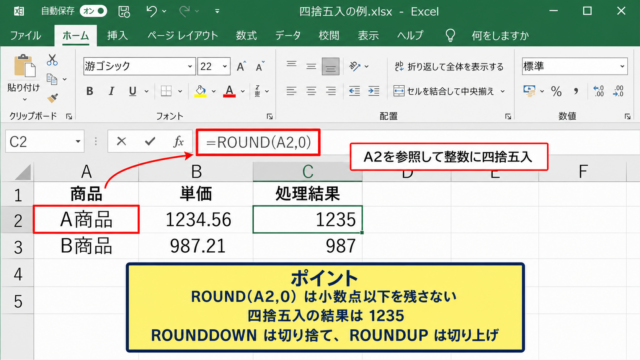Apply red font color A
The height and width of the screenshot is (360, 640).
click(229, 91)
